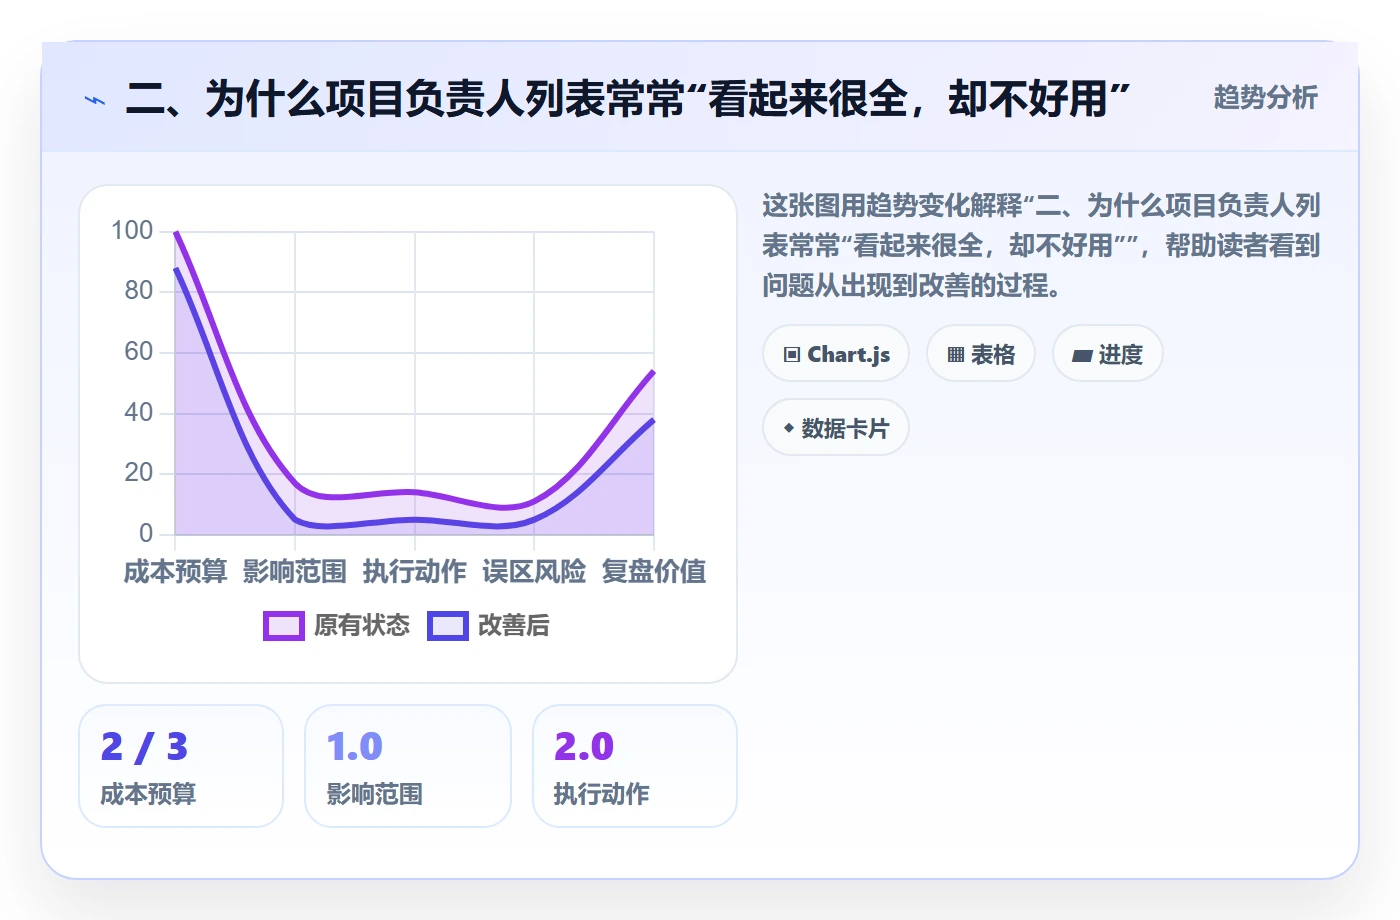Click the 误区风险 x-axis label

pos(534,572)
